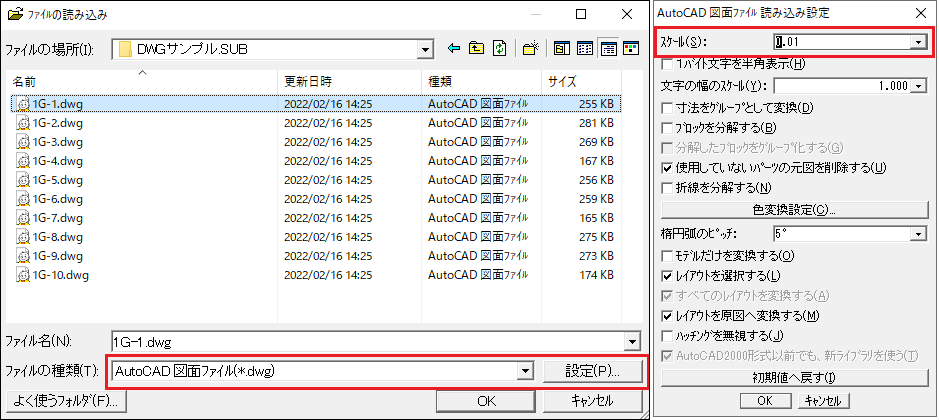Switch to folder preview pane view icon
The image size is (939, 420).
562,49
